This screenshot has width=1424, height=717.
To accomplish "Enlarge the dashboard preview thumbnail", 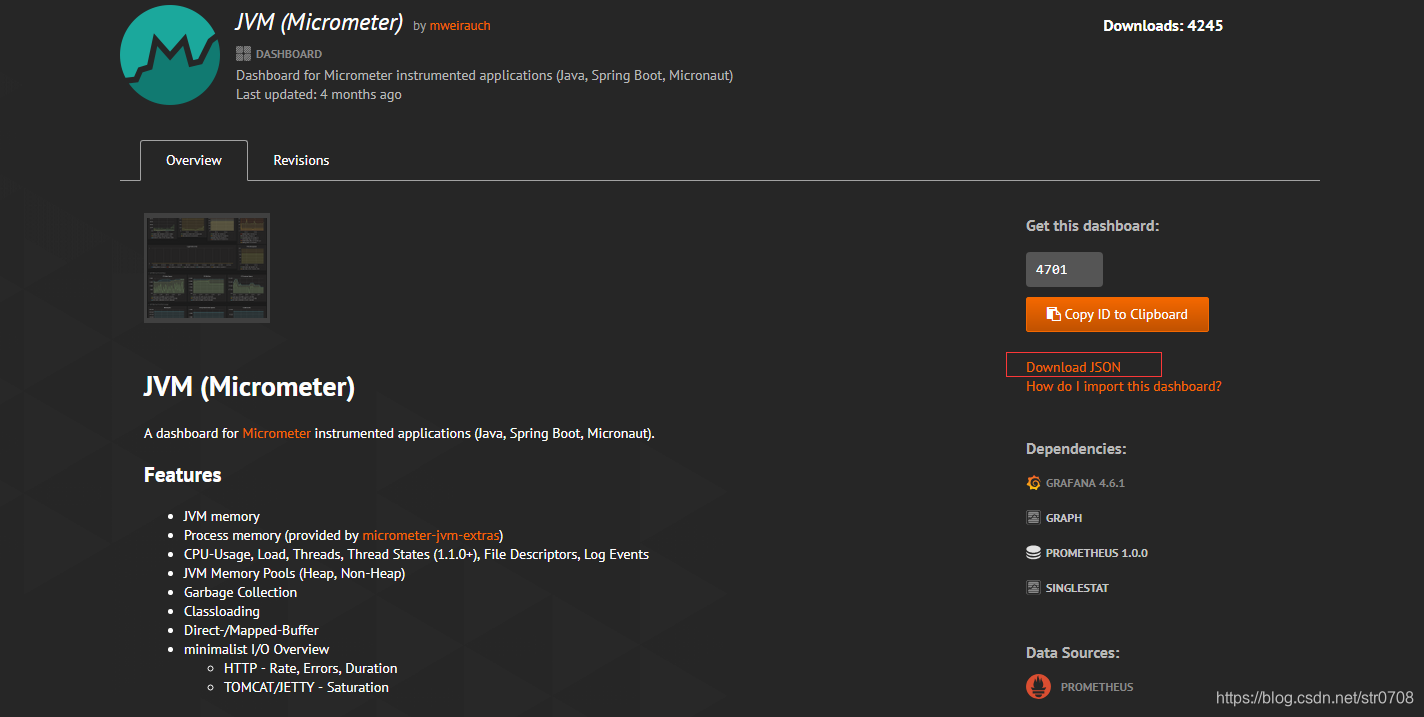I will 207,267.
